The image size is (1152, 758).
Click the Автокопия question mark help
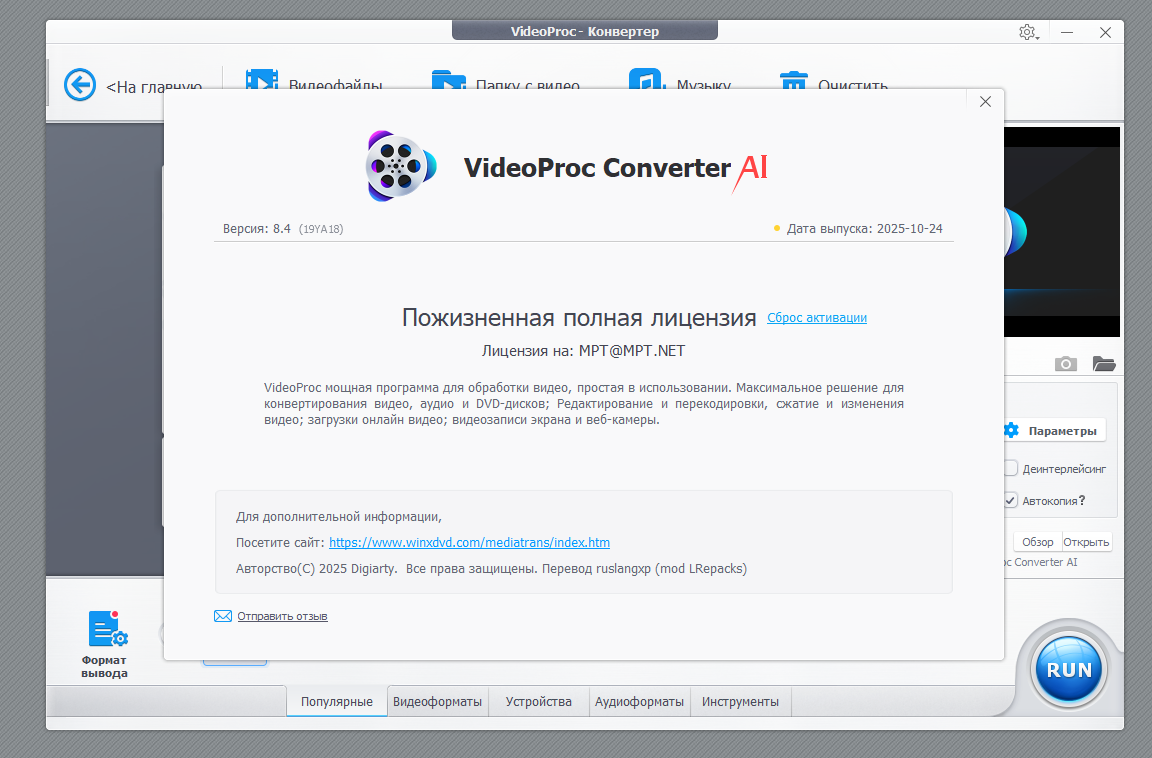pos(1082,500)
